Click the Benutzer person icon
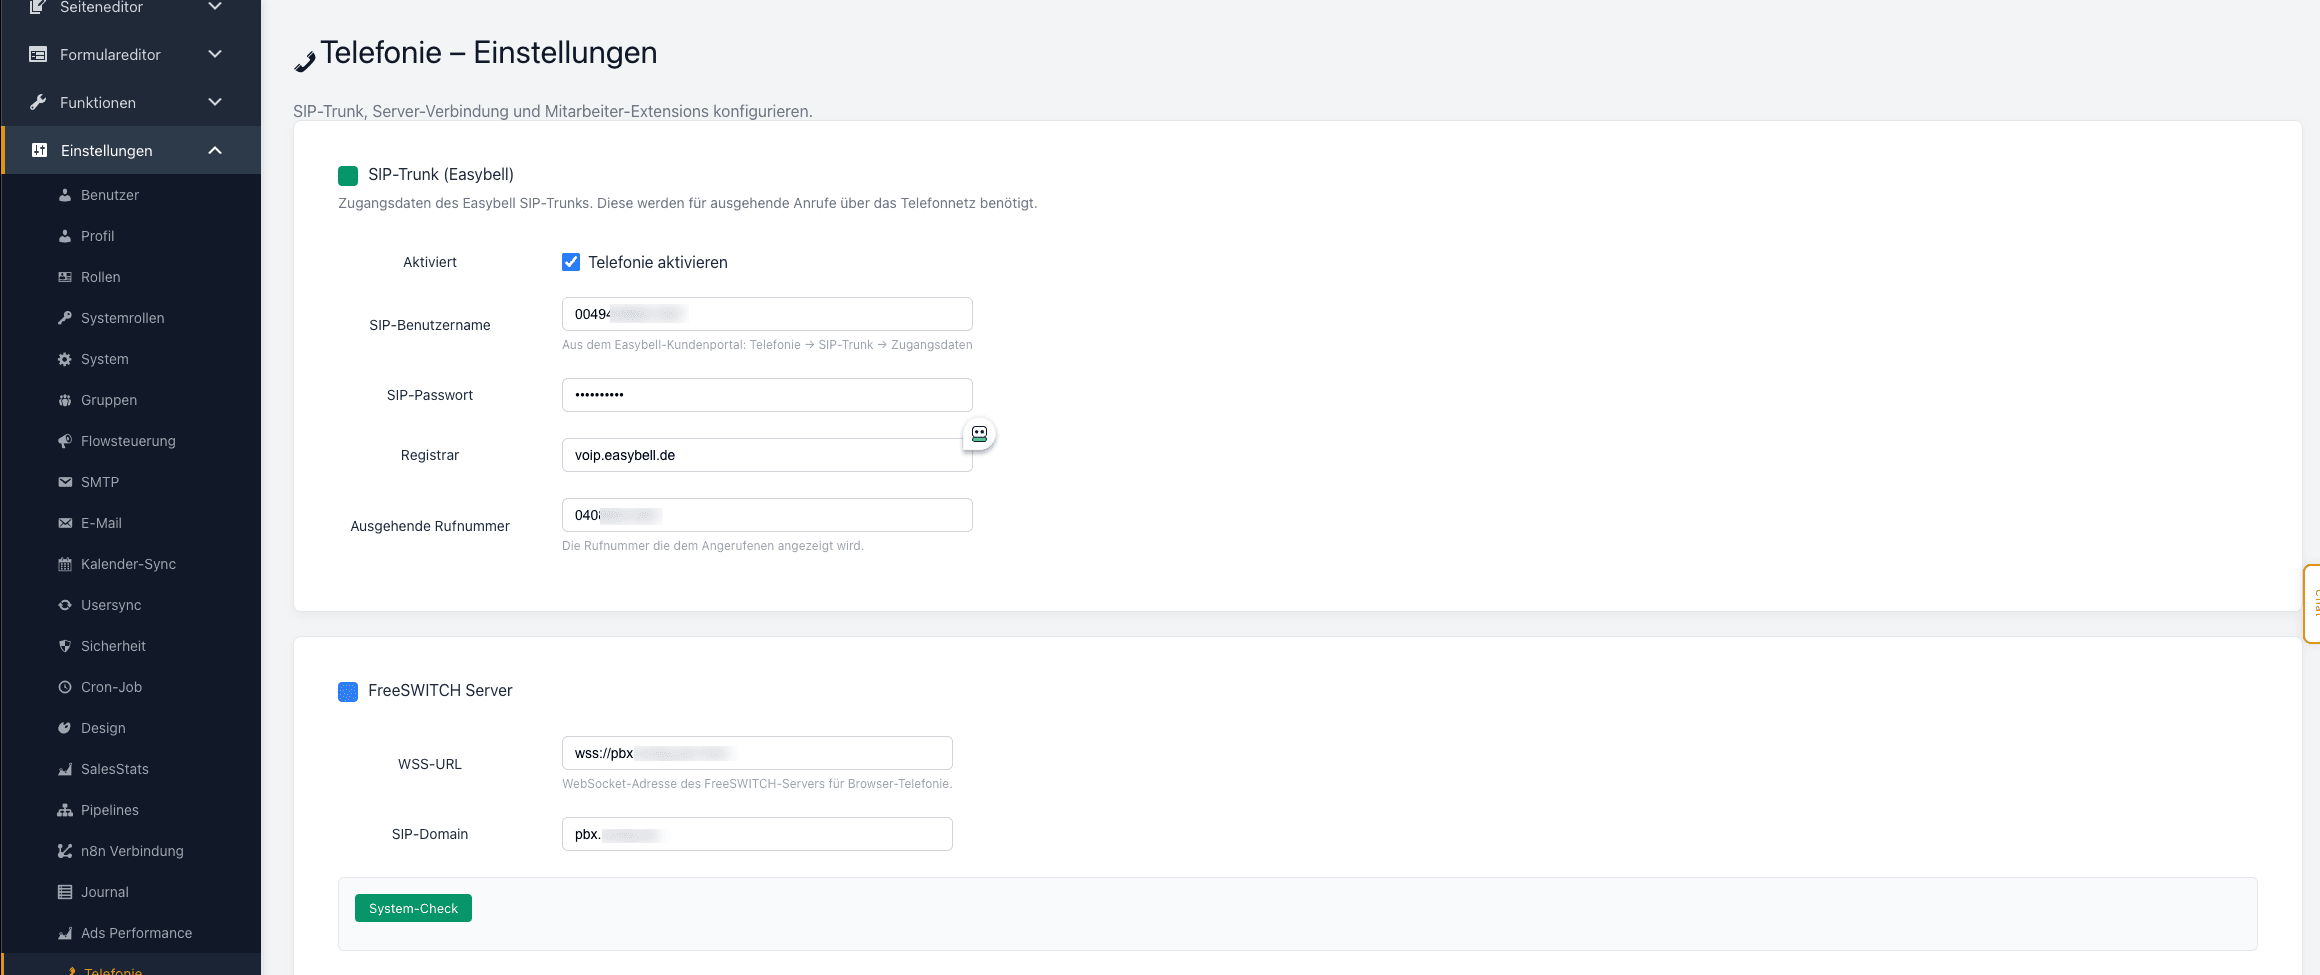The width and height of the screenshot is (2320, 975). [x=65, y=195]
